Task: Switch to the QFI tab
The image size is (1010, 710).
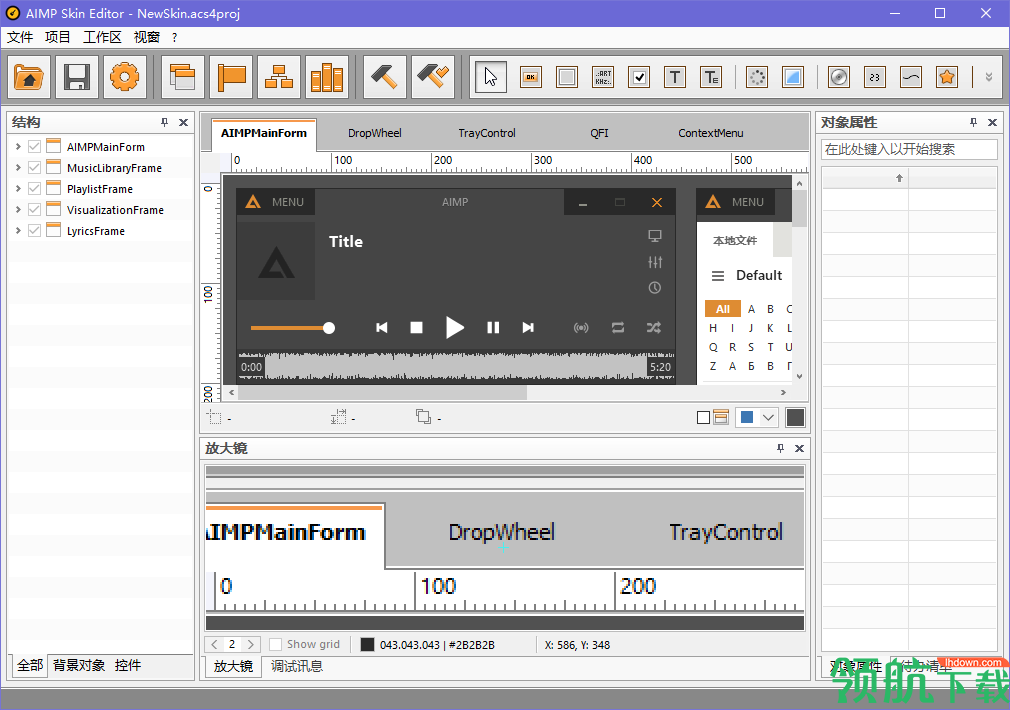Action: click(599, 133)
